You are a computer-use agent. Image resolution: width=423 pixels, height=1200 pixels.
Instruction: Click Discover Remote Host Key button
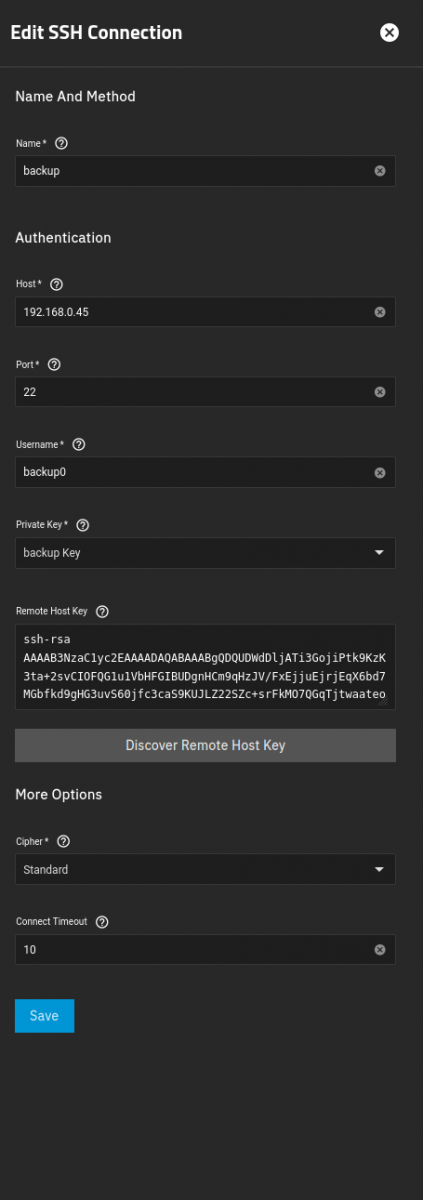tap(205, 745)
